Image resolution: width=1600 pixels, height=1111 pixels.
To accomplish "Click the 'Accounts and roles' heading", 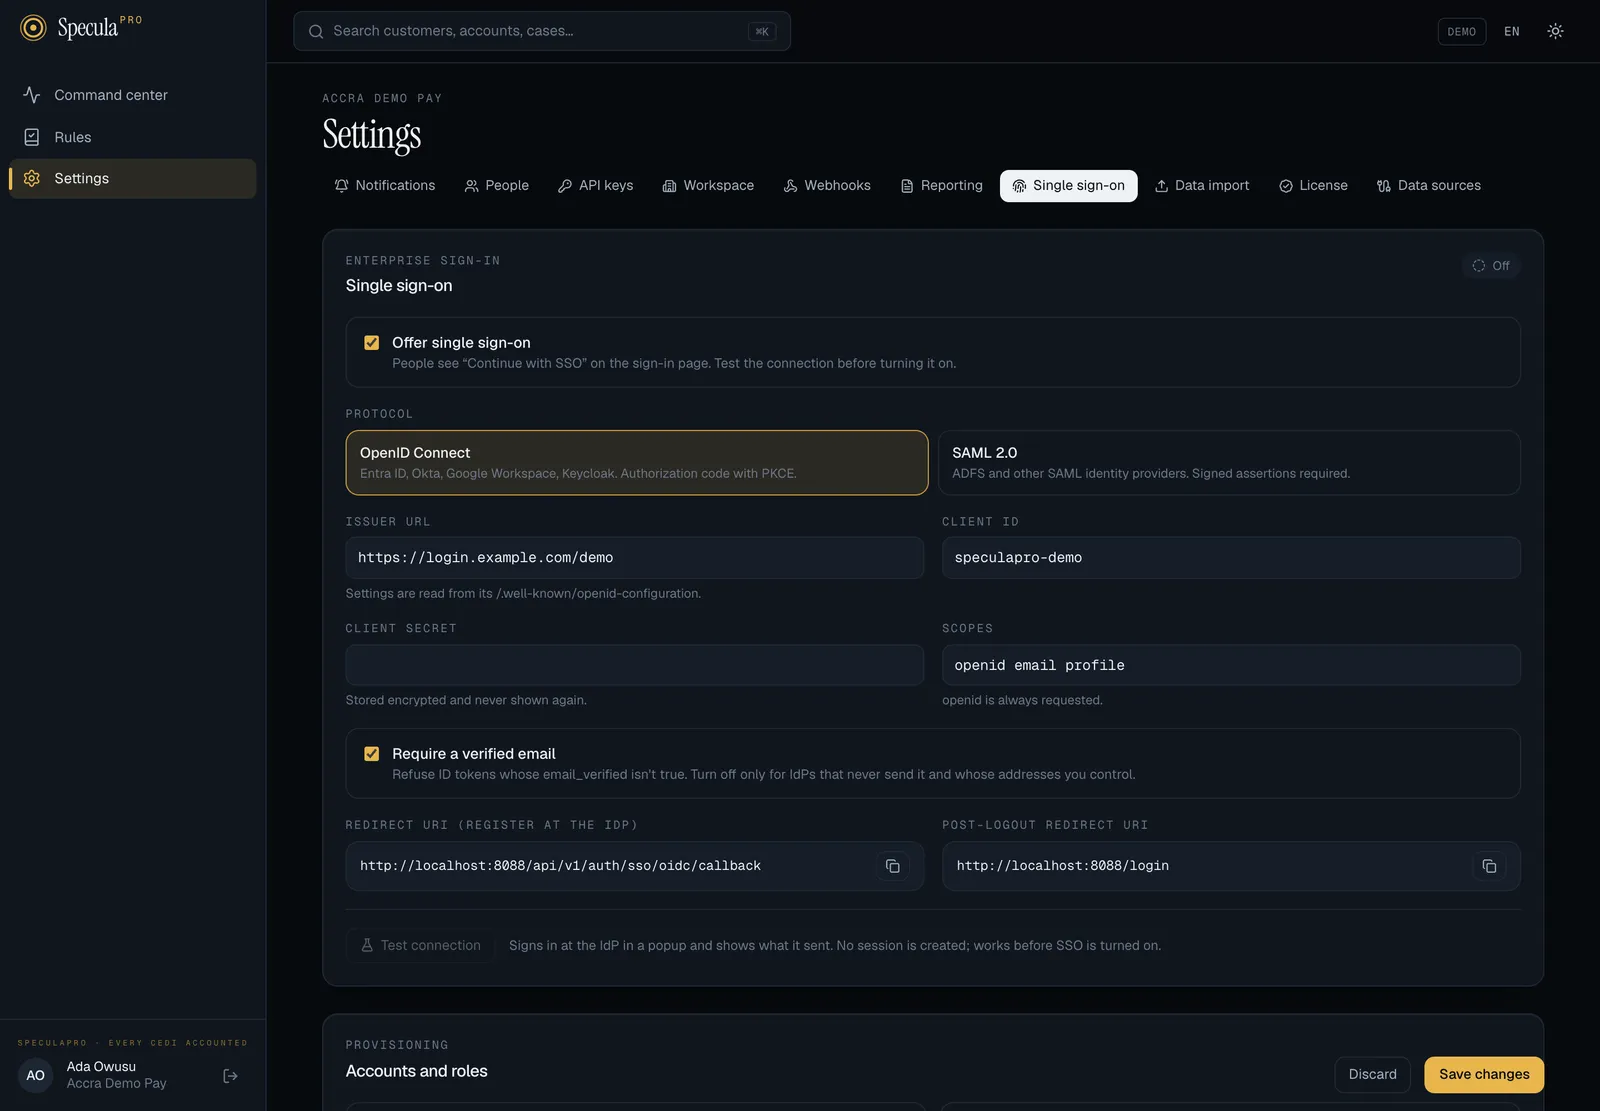I will pyautogui.click(x=417, y=1071).
